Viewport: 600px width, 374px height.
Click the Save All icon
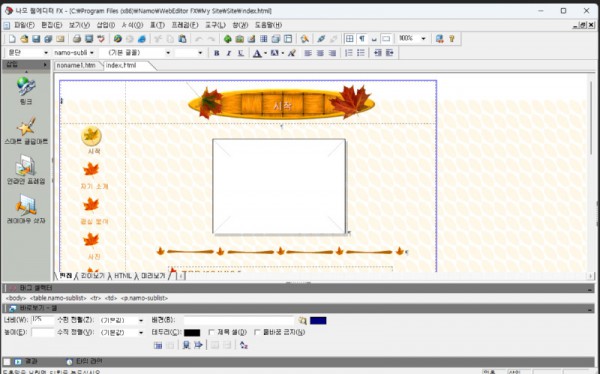(48, 39)
